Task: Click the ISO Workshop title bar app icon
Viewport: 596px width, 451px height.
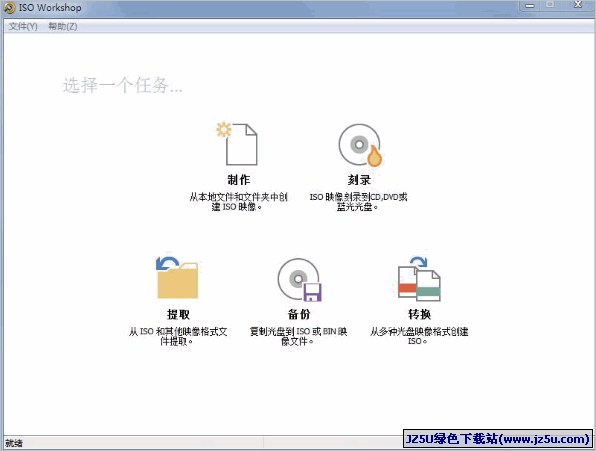Action: (9, 8)
